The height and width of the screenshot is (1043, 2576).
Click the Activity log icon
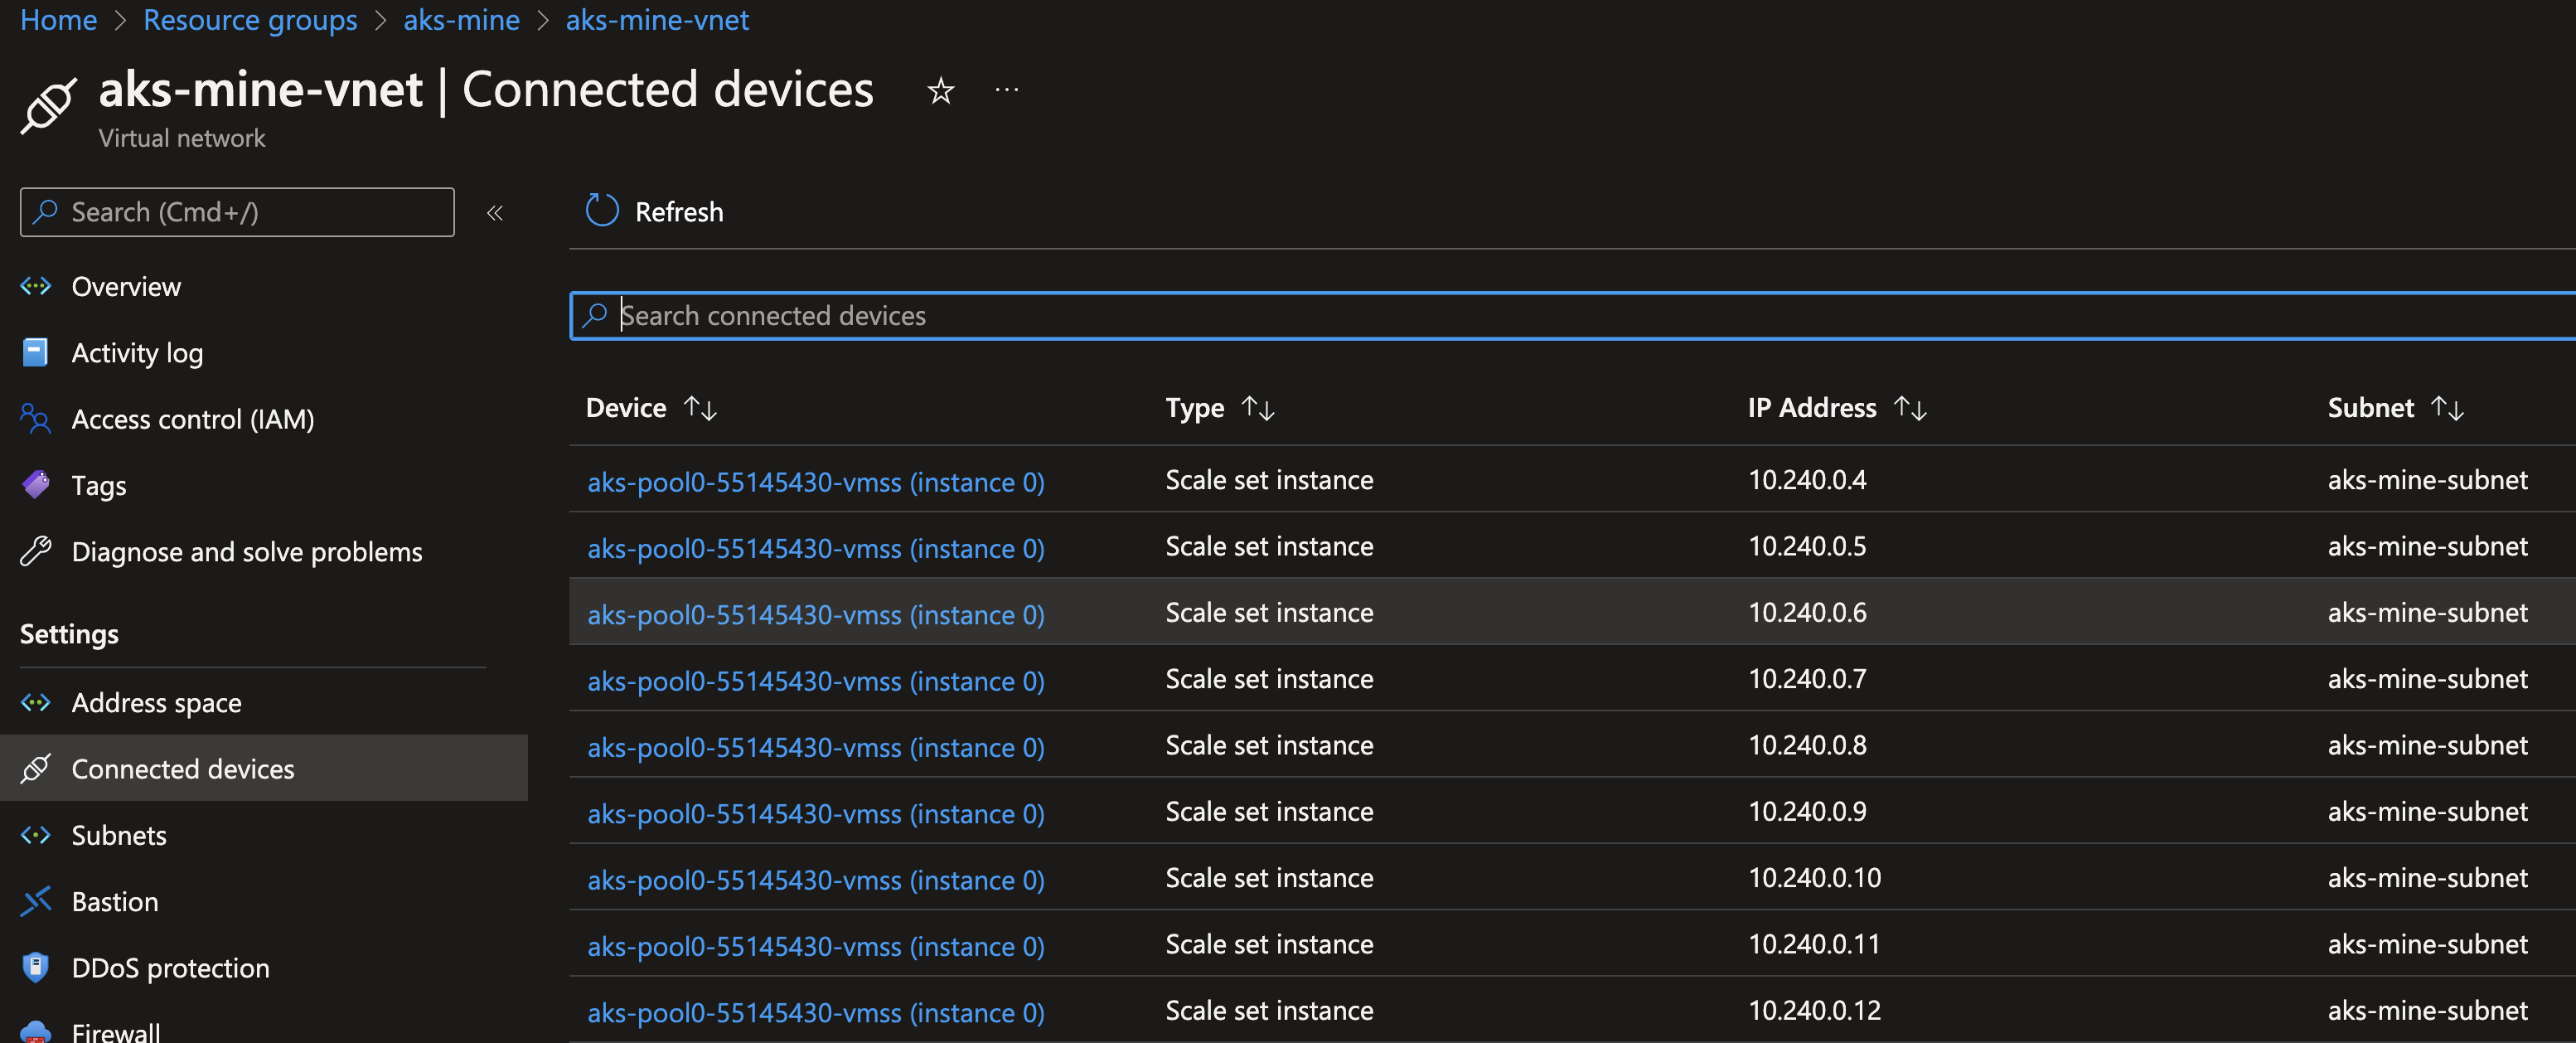[36, 352]
